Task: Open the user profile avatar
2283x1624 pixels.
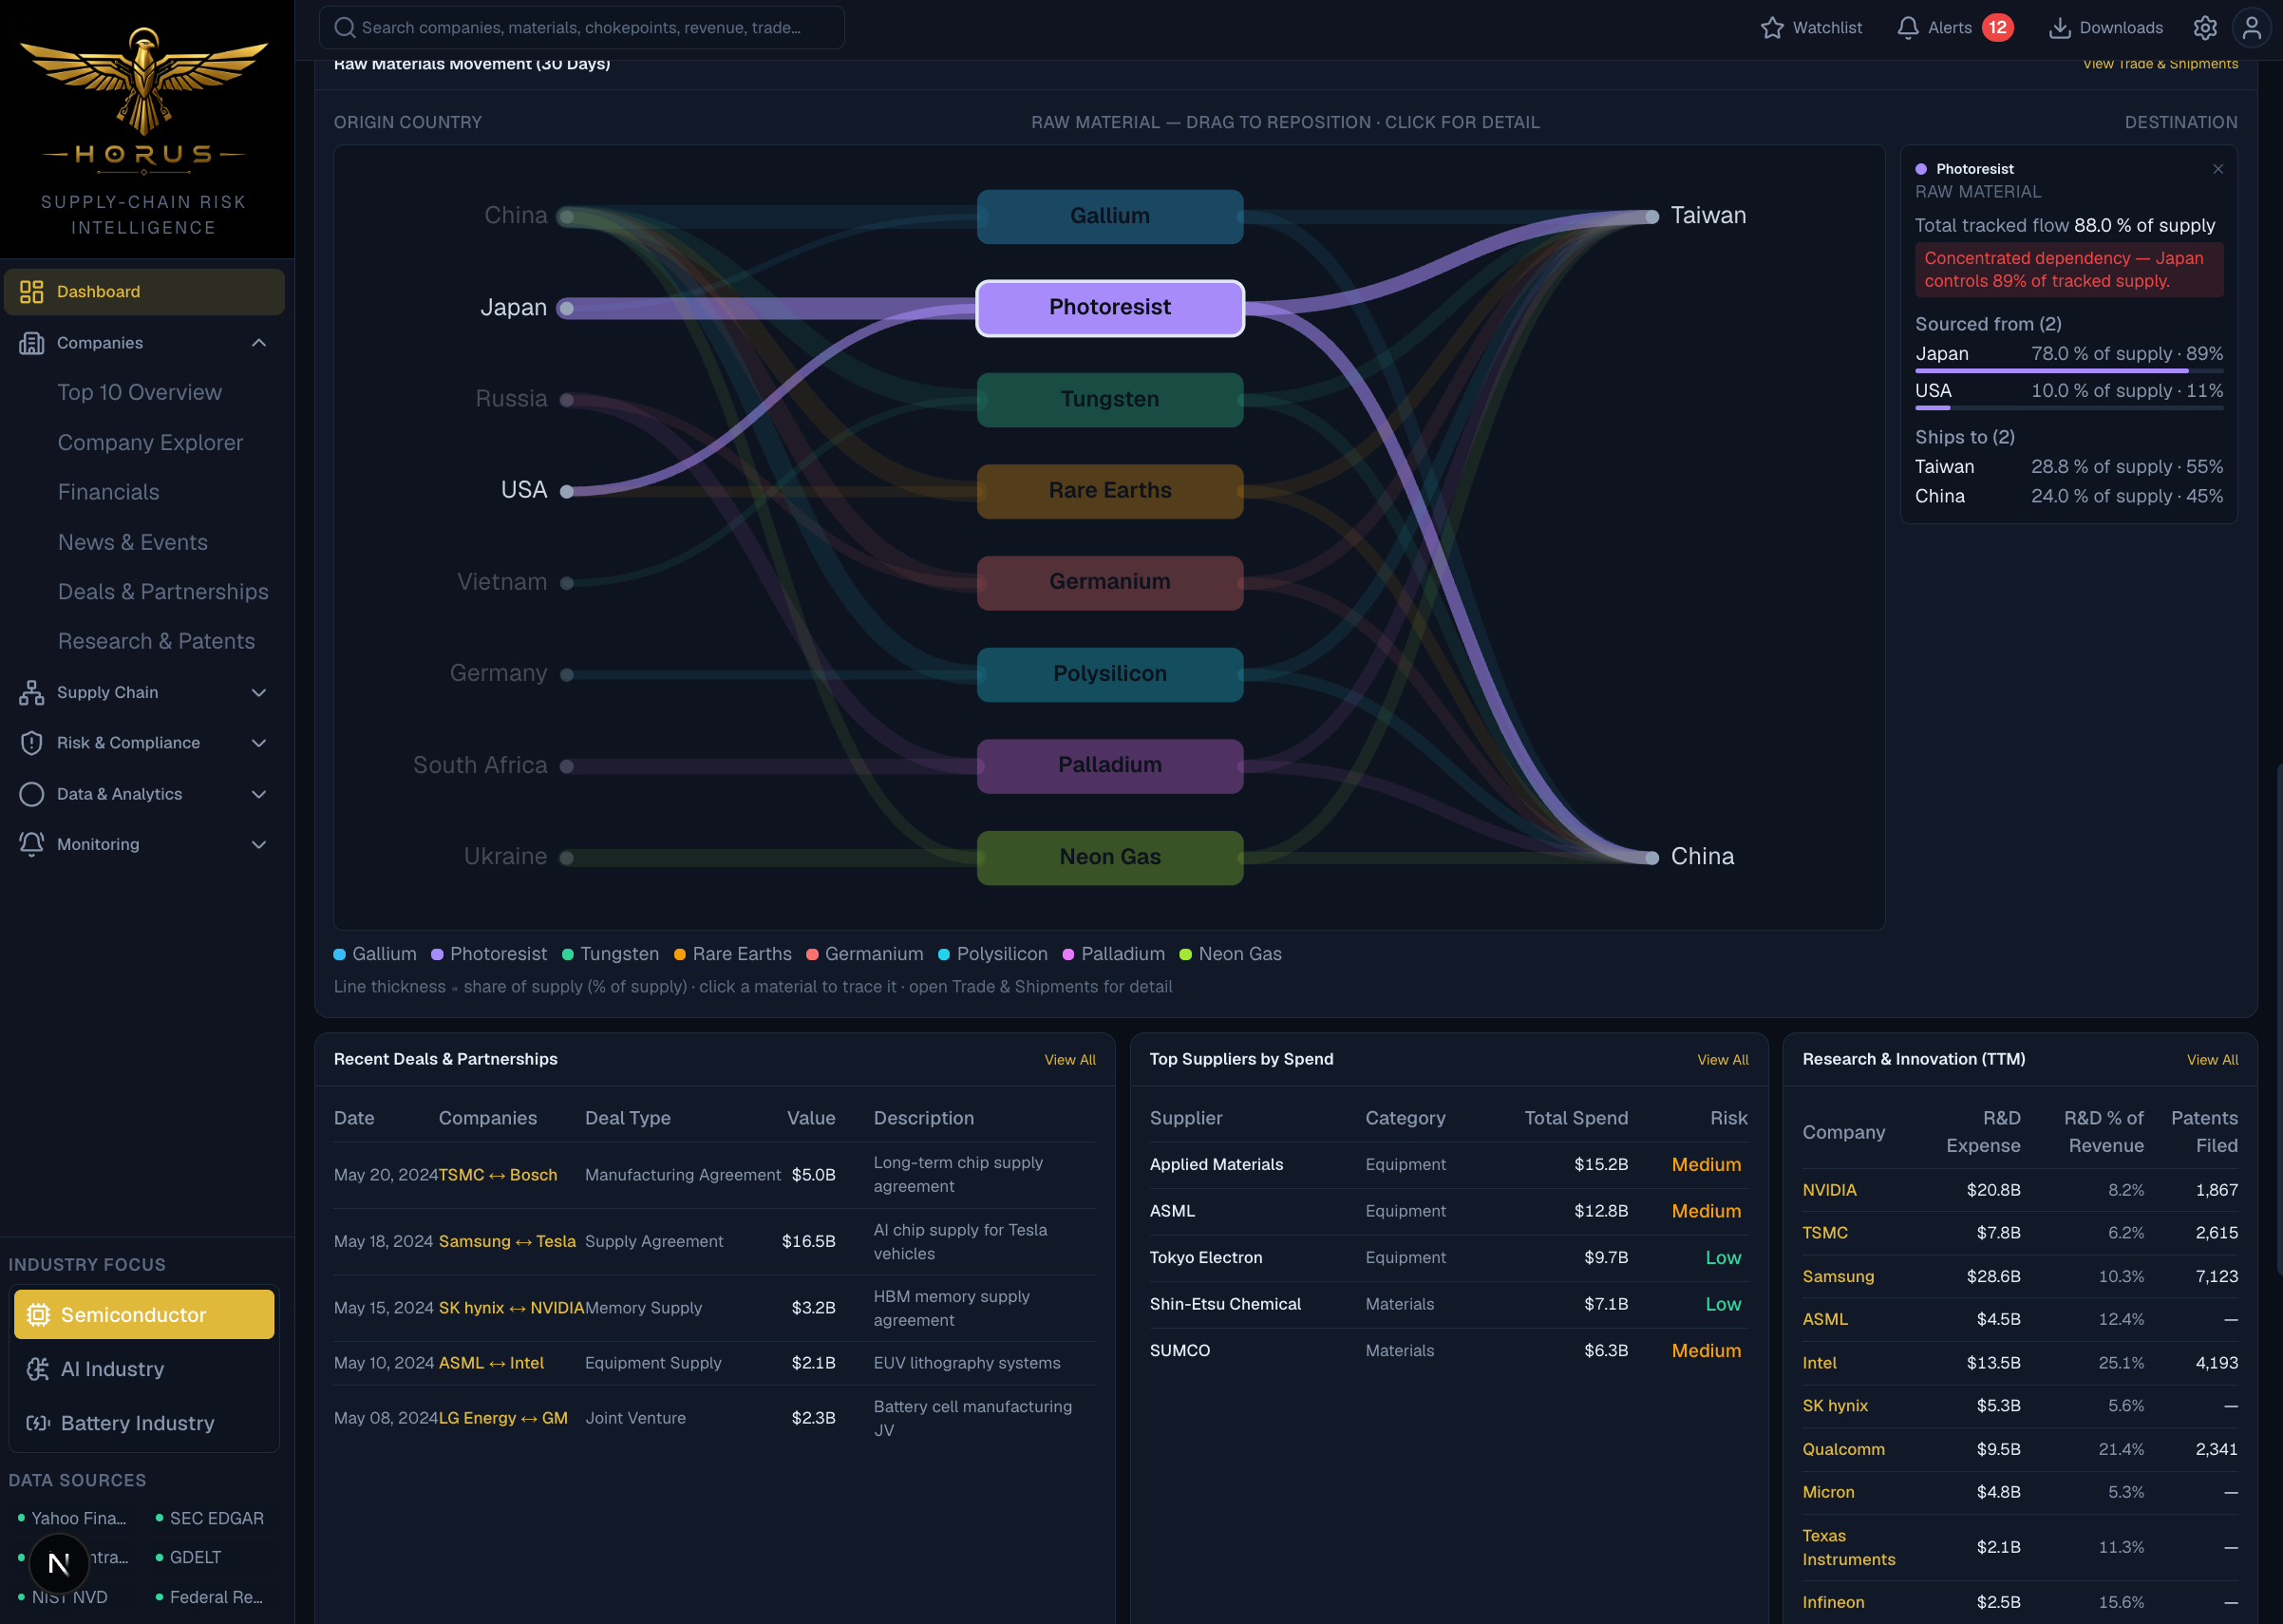Action: tap(2252, 28)
